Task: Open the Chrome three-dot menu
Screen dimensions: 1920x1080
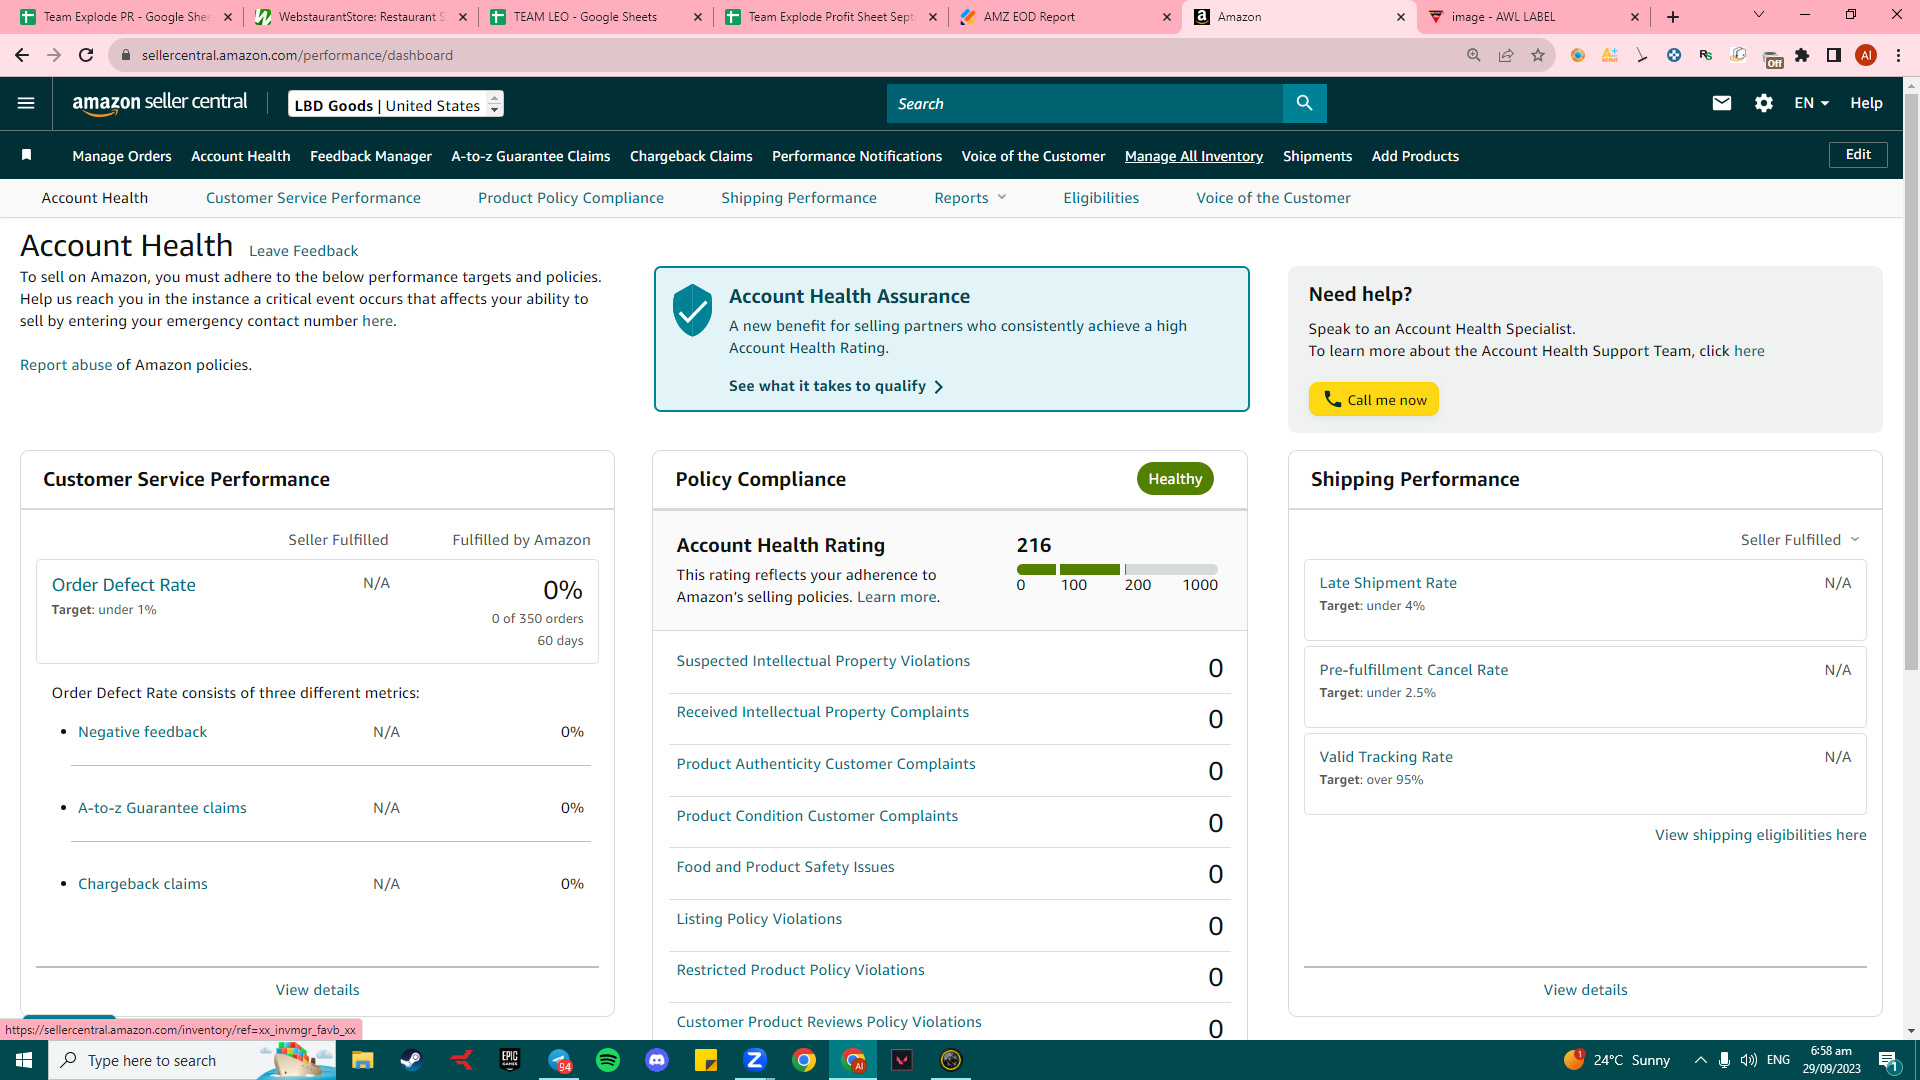Action: point(1898,55)
